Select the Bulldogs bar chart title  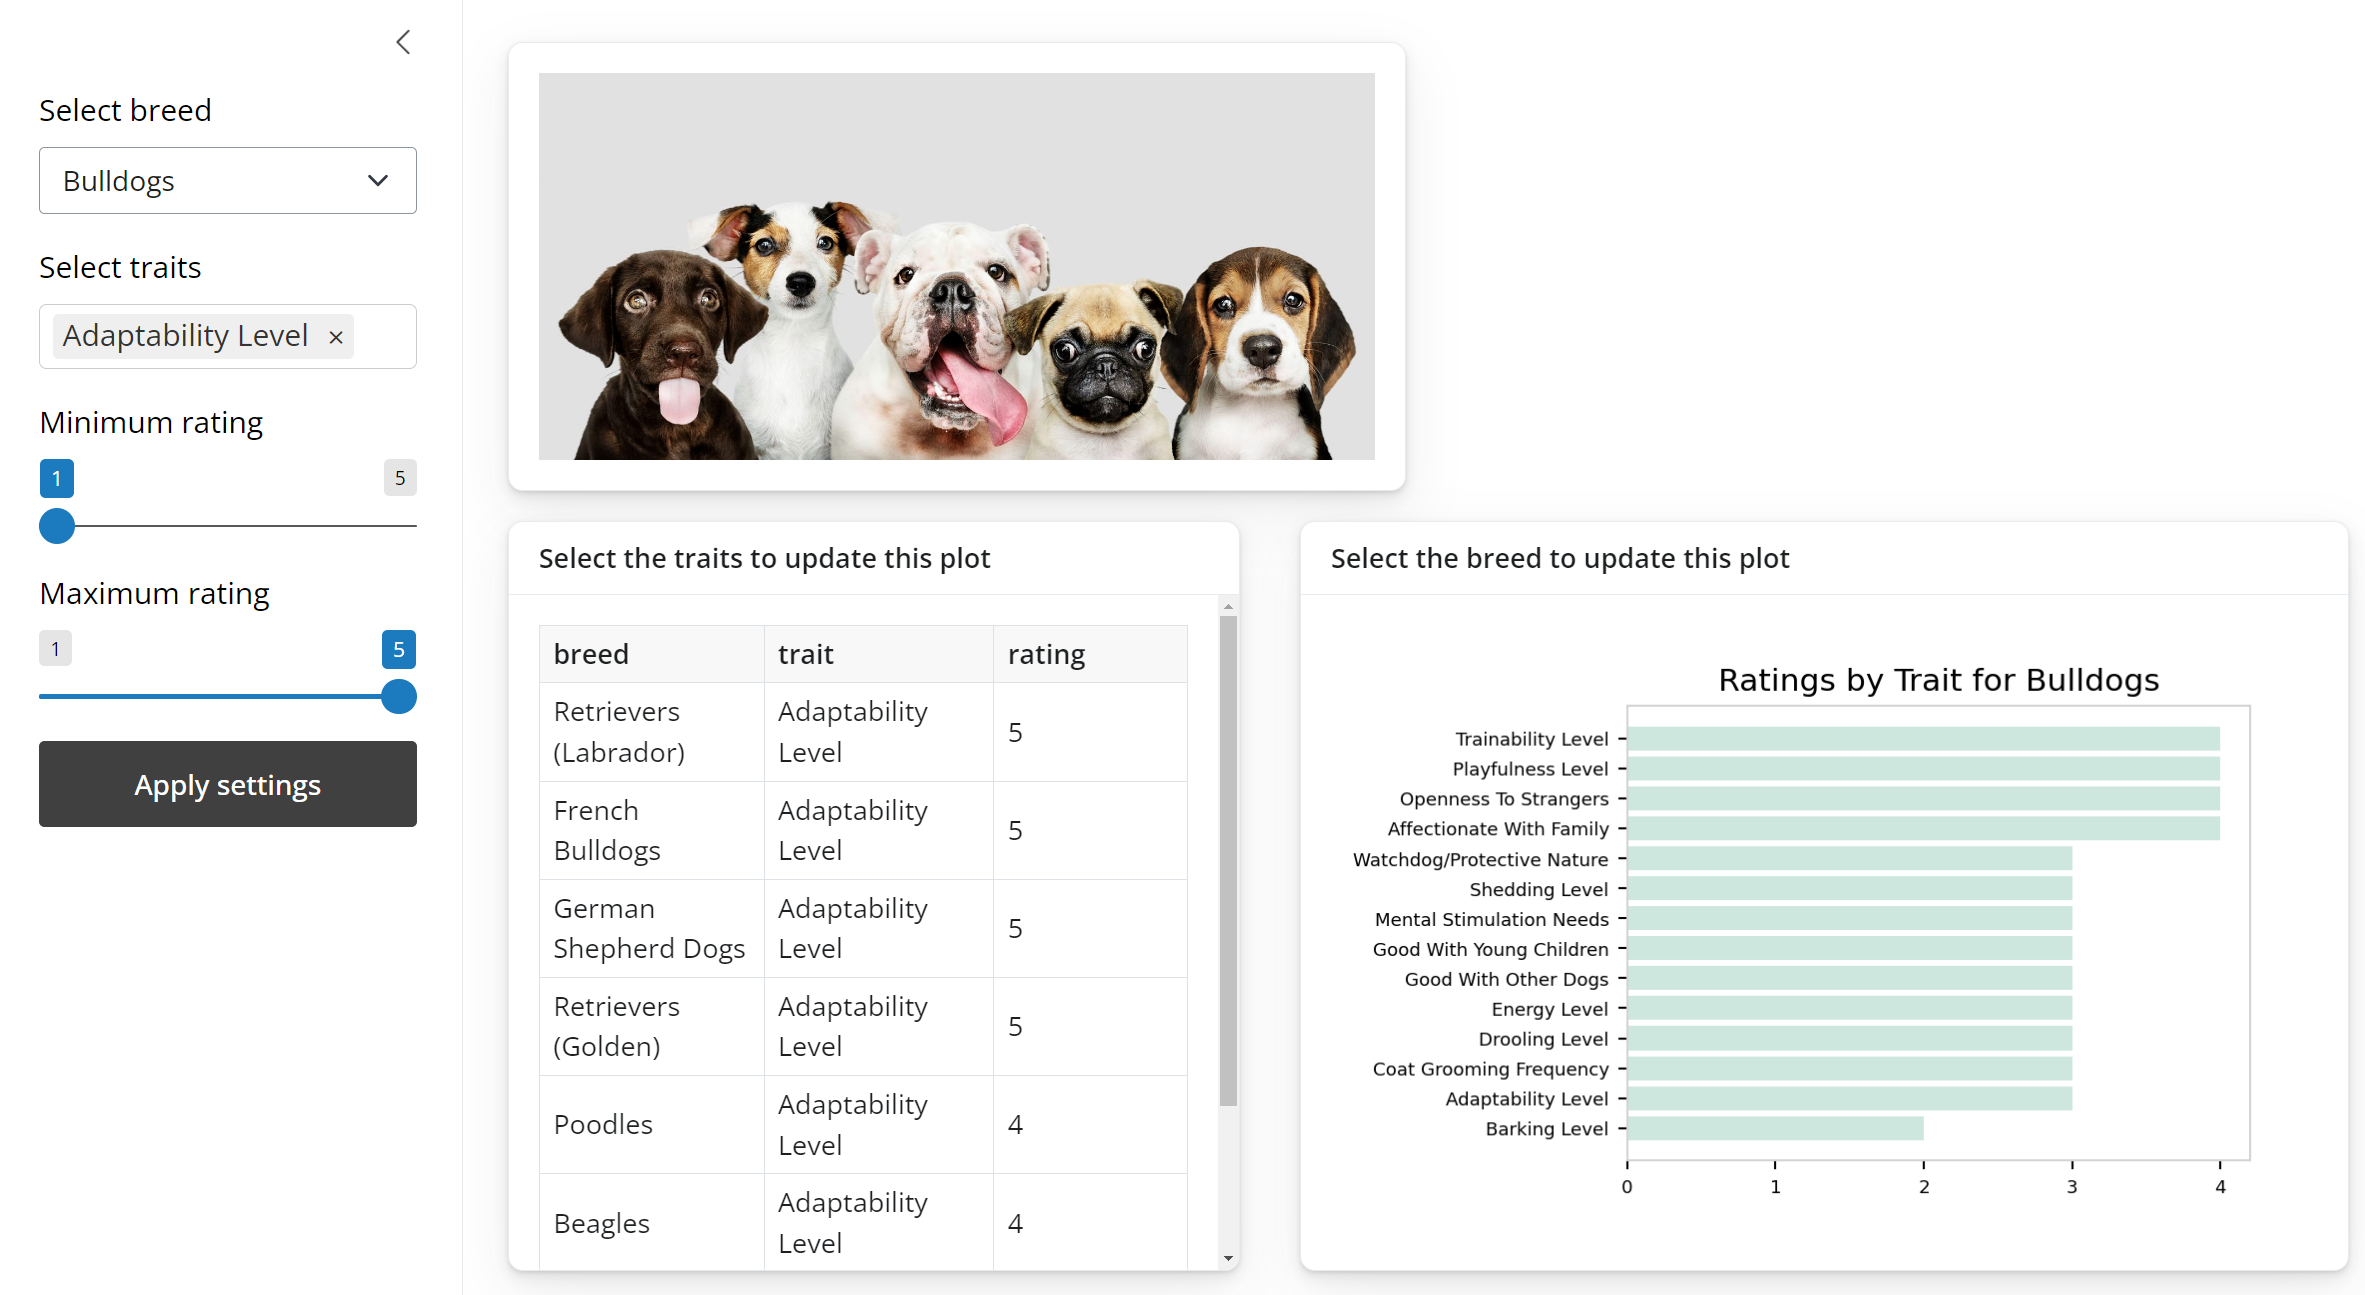click(x=1937, y=679)
